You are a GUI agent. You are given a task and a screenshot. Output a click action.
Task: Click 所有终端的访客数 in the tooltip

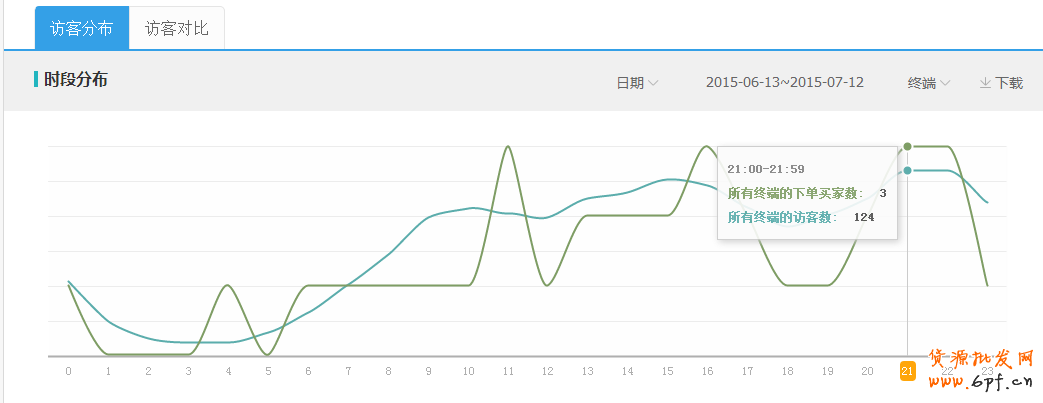782,217
